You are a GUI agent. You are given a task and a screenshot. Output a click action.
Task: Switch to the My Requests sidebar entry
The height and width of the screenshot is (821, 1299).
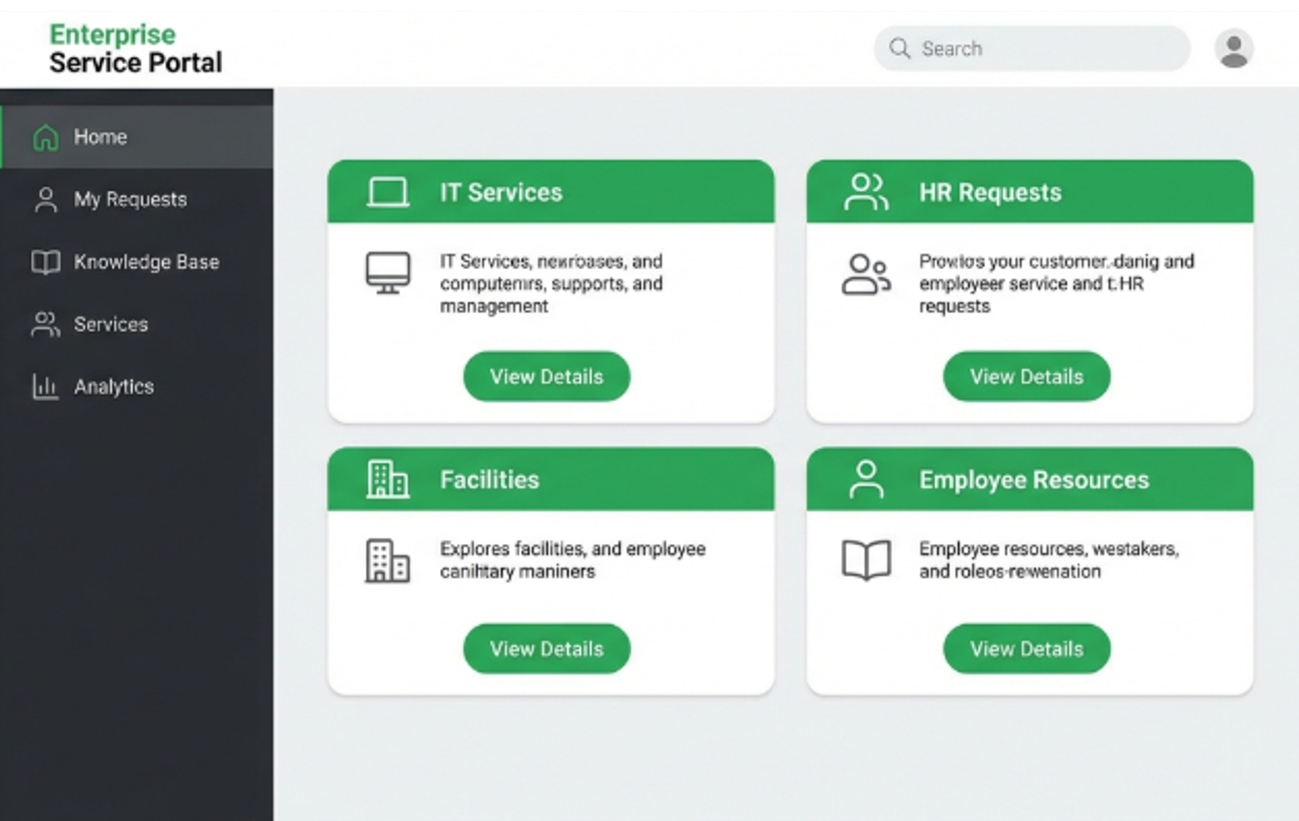(129, 198)
